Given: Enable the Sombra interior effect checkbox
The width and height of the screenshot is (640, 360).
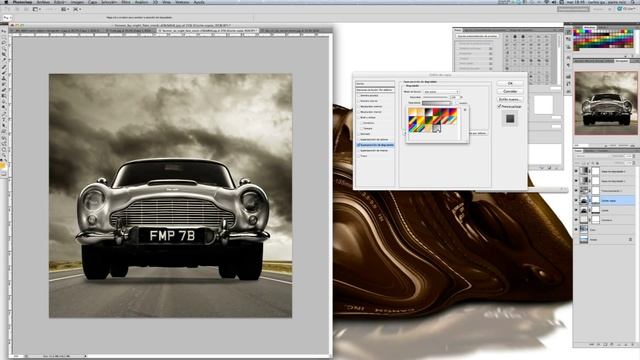Looking at the screenshot, I should click(358, 101).
